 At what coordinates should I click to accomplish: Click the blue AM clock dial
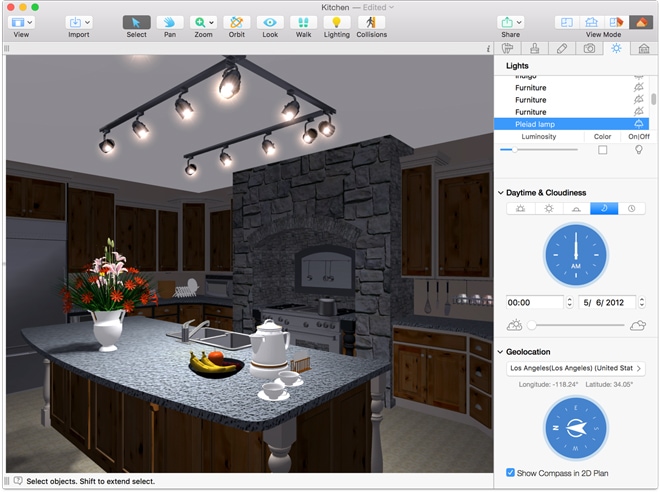click(575, 255)
